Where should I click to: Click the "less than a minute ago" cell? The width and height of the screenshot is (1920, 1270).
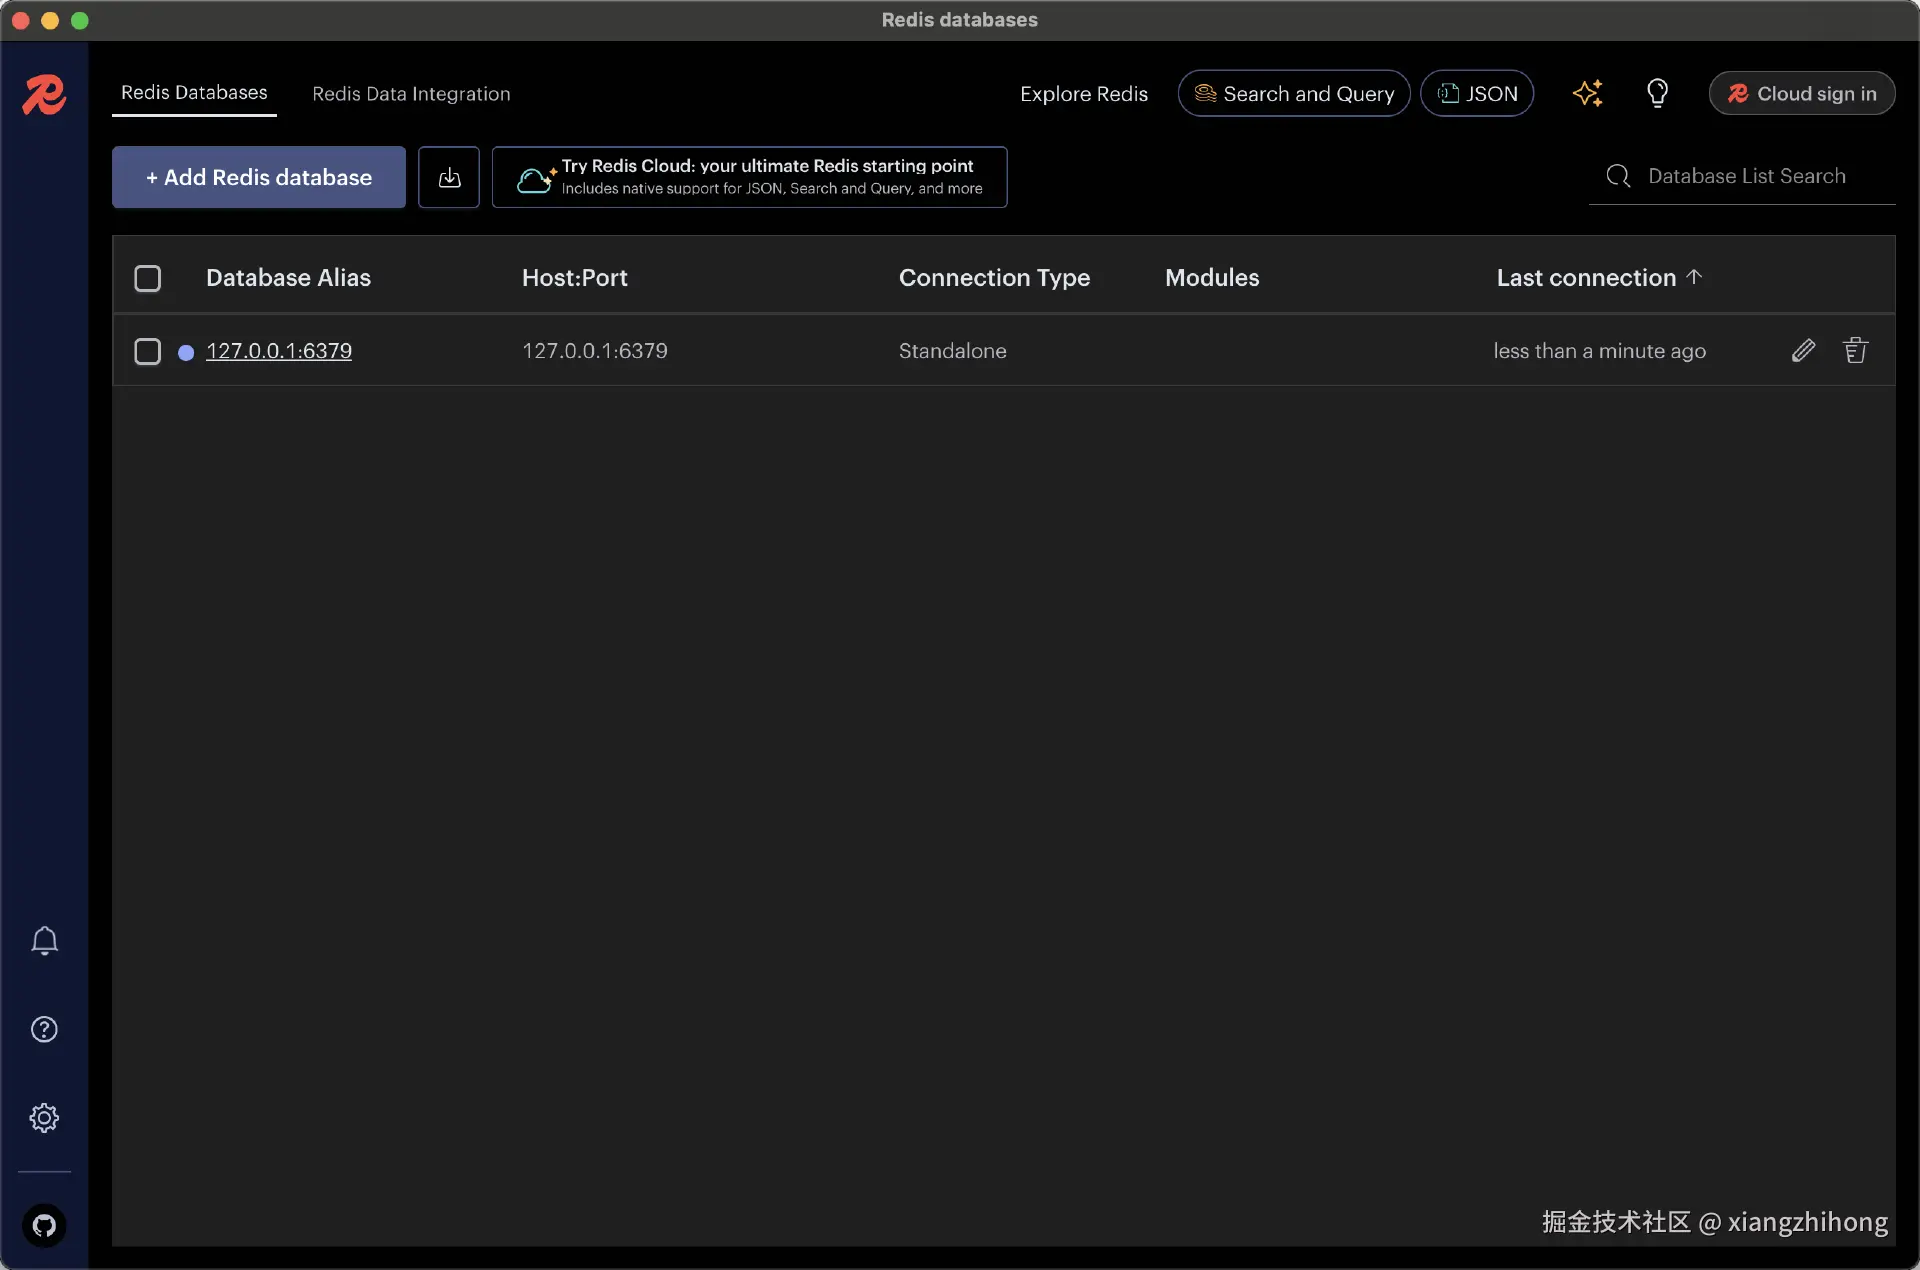(1600, 351)
